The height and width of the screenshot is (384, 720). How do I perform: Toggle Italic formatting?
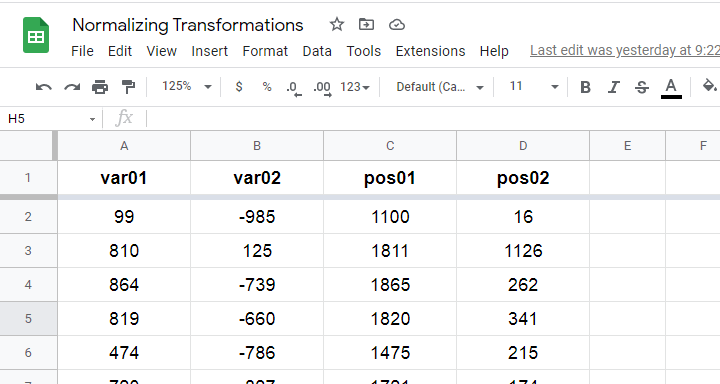coord(613,87)
